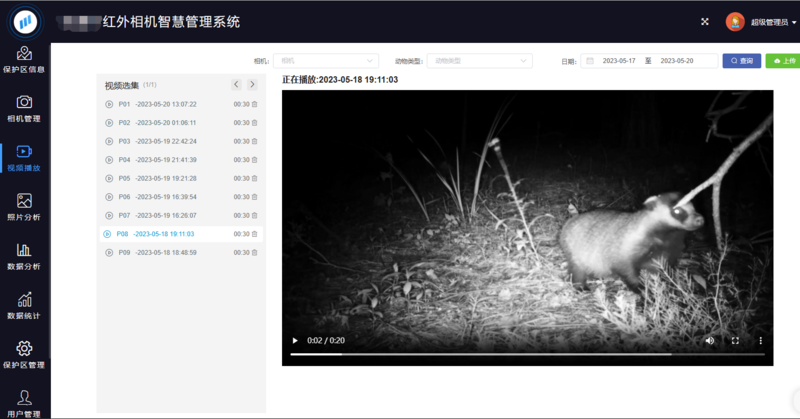Click the play icon beside P05

109,178
